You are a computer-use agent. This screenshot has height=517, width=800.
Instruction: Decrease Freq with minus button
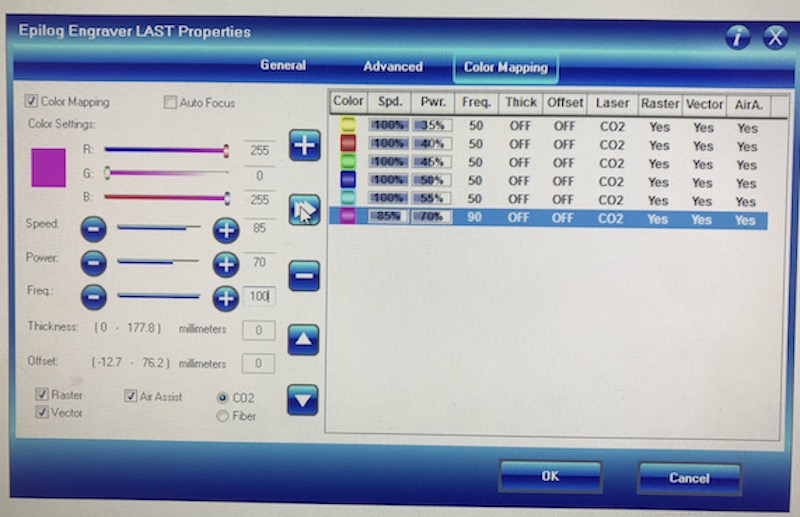point(93,297)
